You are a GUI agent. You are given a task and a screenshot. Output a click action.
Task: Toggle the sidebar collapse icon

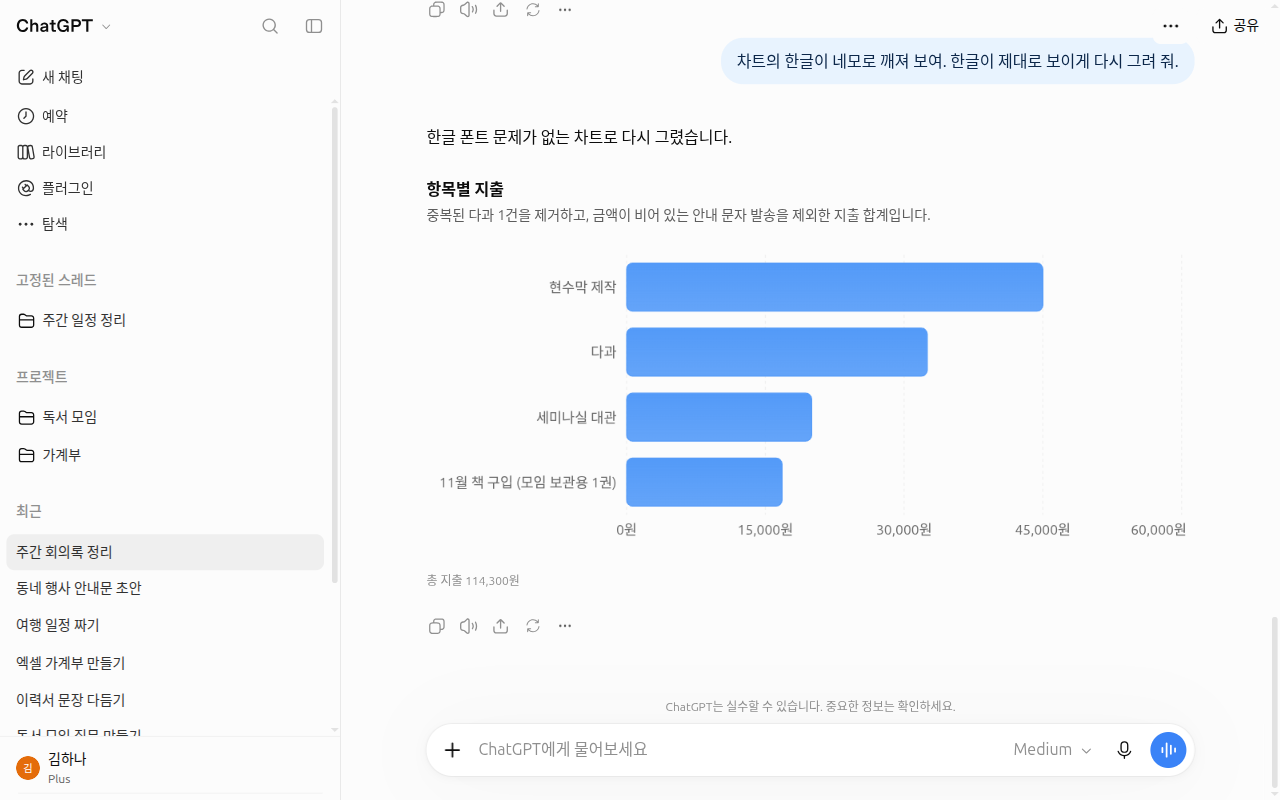click(x=314, y=26)
